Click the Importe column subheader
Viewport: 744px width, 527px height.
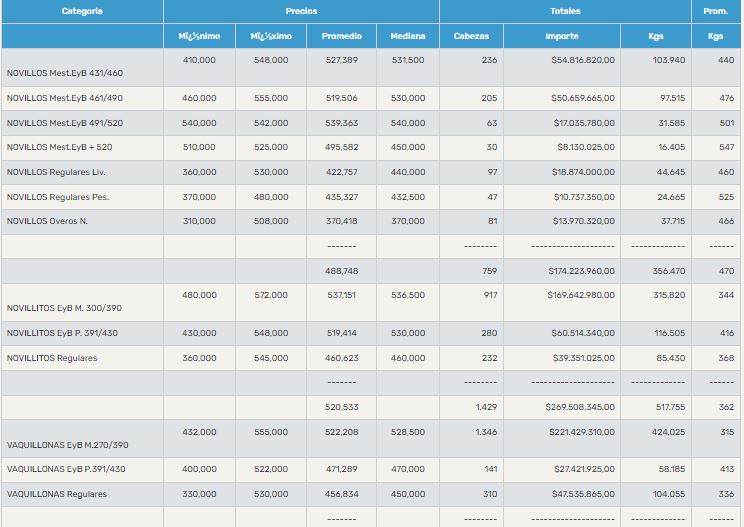point(561,36)
